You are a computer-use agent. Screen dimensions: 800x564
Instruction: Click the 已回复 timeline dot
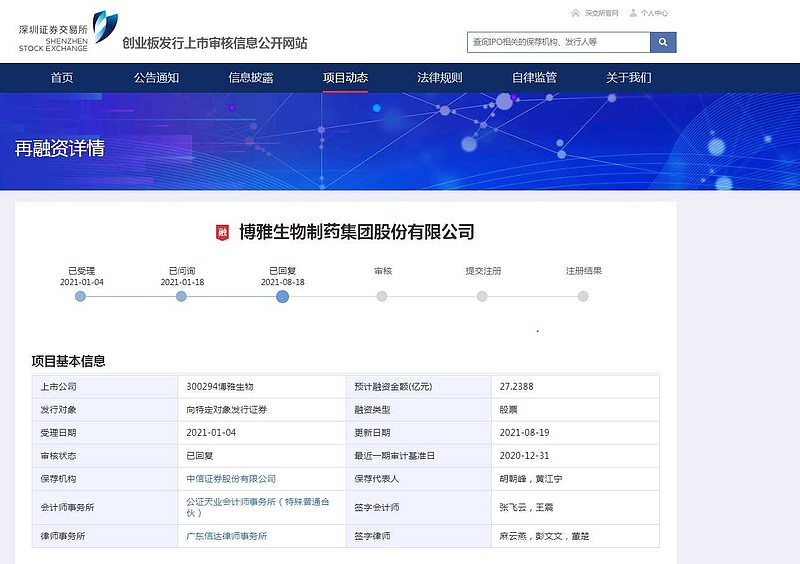click(282, 297)
